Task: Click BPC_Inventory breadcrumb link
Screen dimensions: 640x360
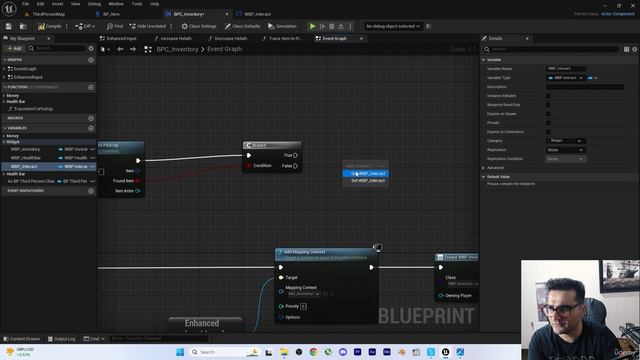Action: pos(177,49)
